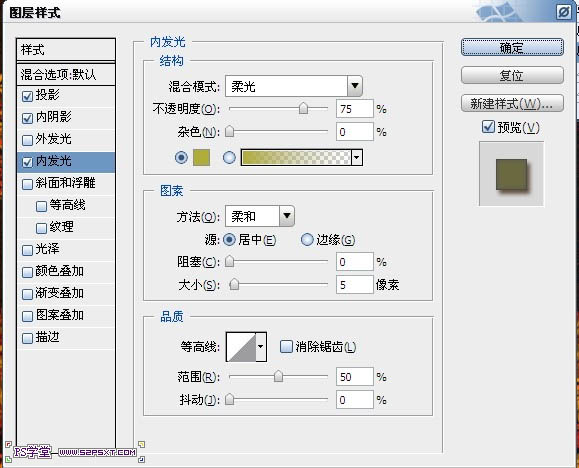579x468 pixels.
Task: Expand the 混合模式 dropdown arrow
Action: pyautogui.click(x=354, y=86)
